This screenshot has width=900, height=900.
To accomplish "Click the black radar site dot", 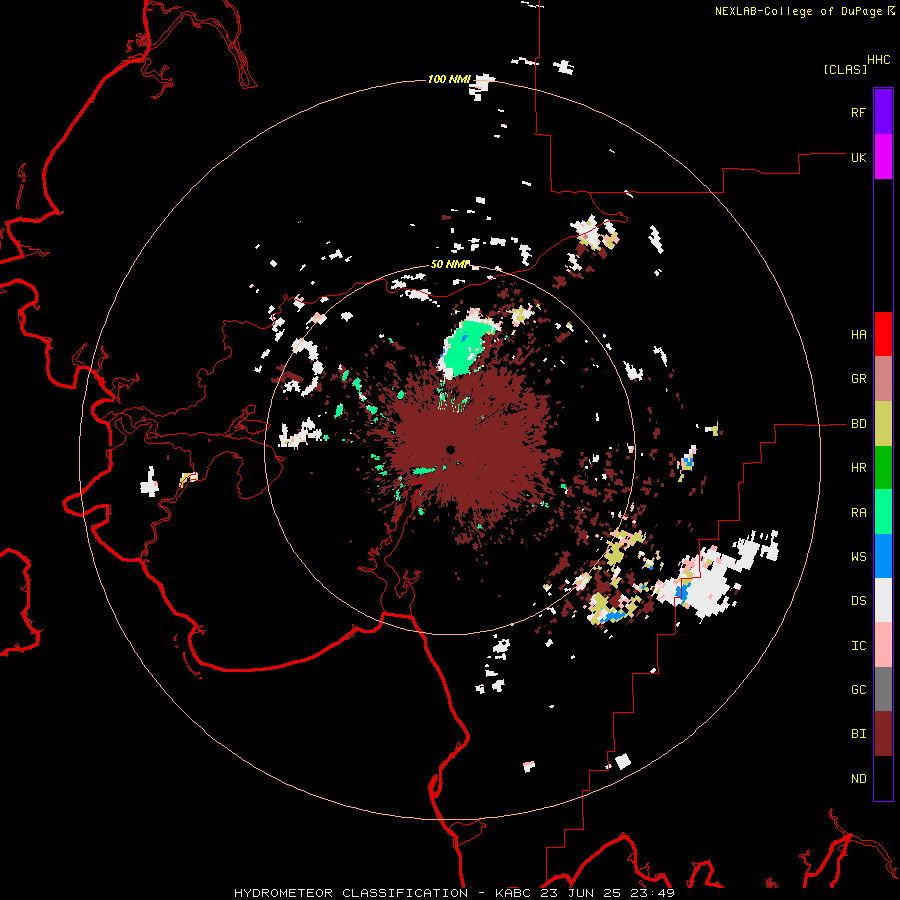I will (451, 449).
